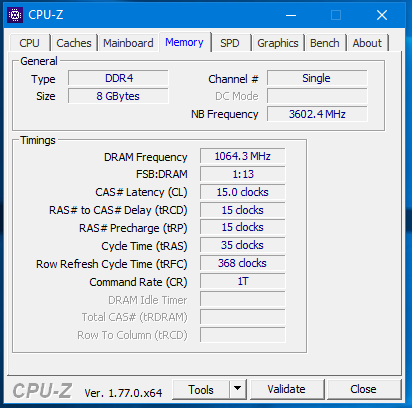This screenshot has height=408, width=412.
Task: Click the RAS# to CAS# Delay (tRCD) label
Action: (x=118, y=210)
